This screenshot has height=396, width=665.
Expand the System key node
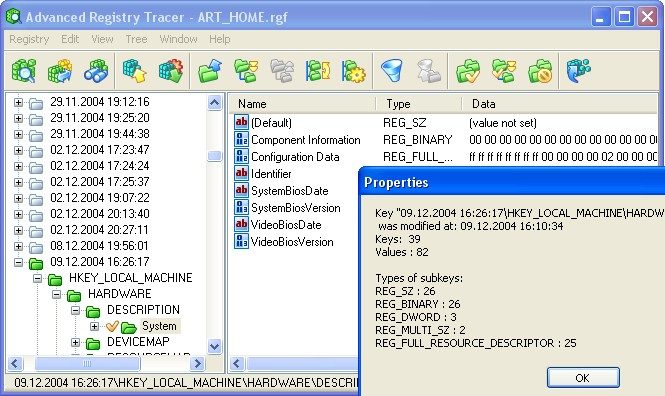pyautogui.click(x=95, y=326)
